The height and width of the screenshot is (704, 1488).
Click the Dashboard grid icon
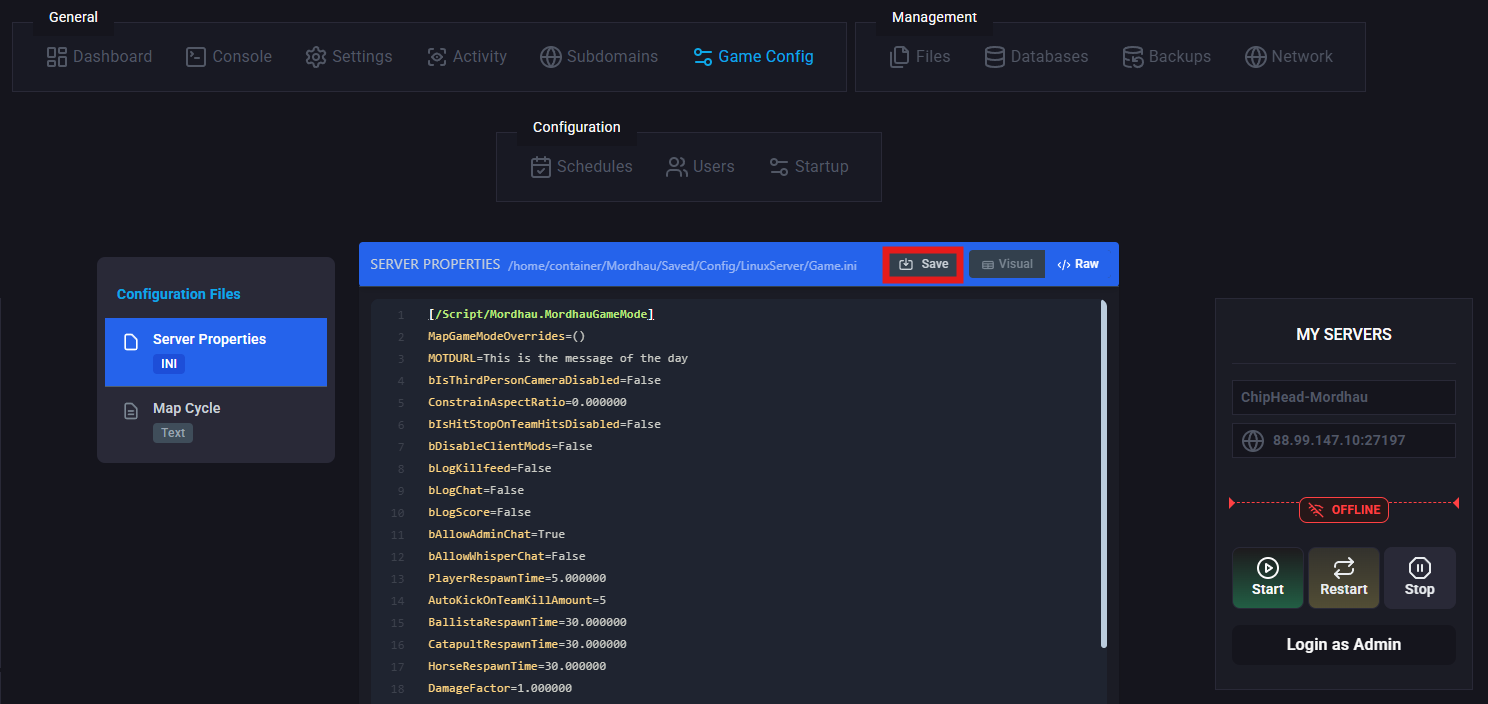pyautogui.click(x=57, y=57)
